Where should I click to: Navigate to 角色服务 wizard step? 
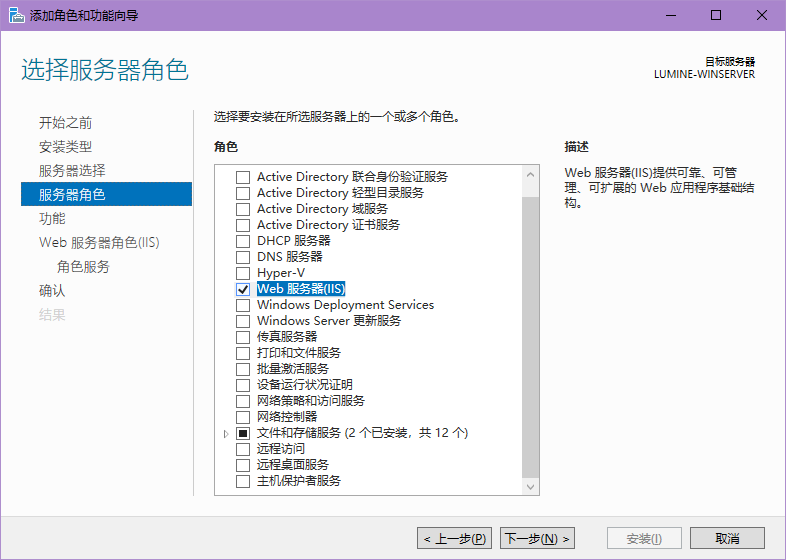point(83,267)
